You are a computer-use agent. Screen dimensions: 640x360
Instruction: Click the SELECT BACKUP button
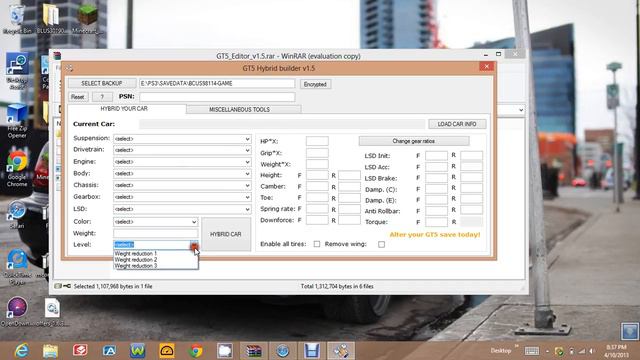pyautogui.click(x=102, y=83)
